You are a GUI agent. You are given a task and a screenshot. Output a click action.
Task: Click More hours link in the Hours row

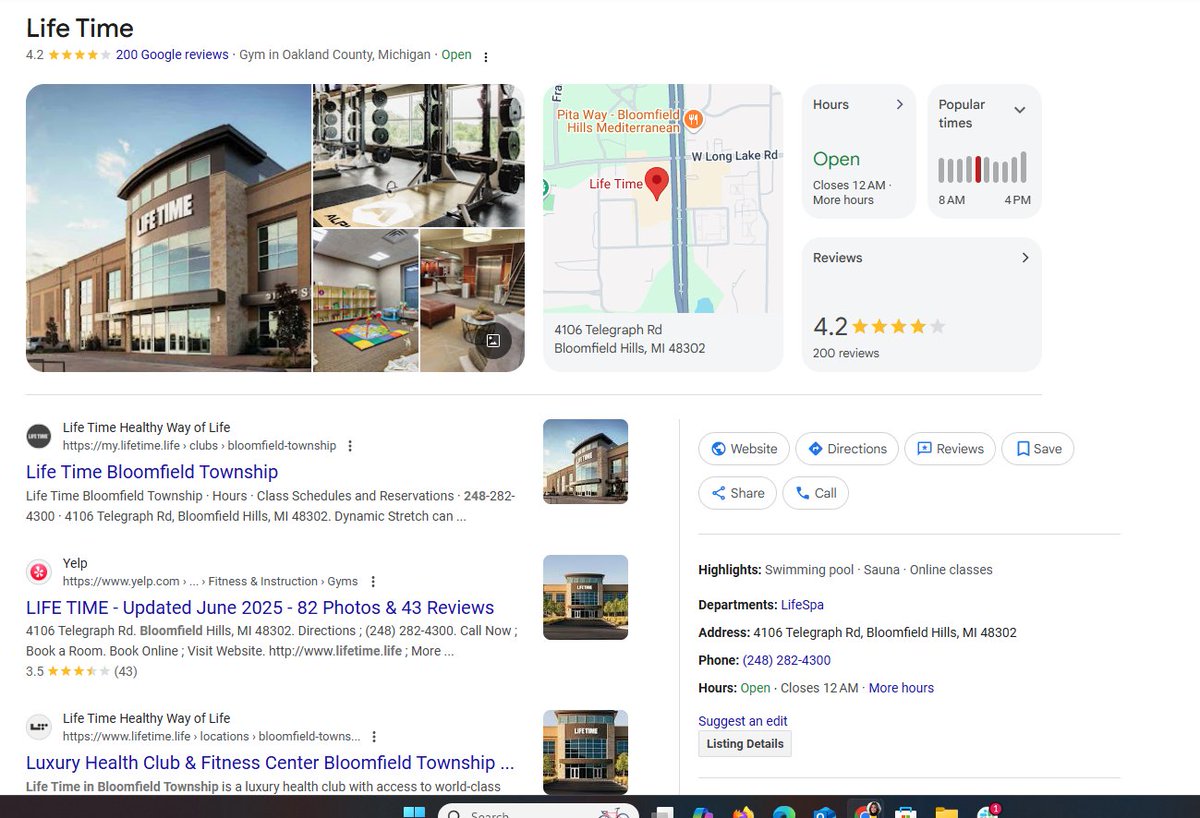[901, 688]
